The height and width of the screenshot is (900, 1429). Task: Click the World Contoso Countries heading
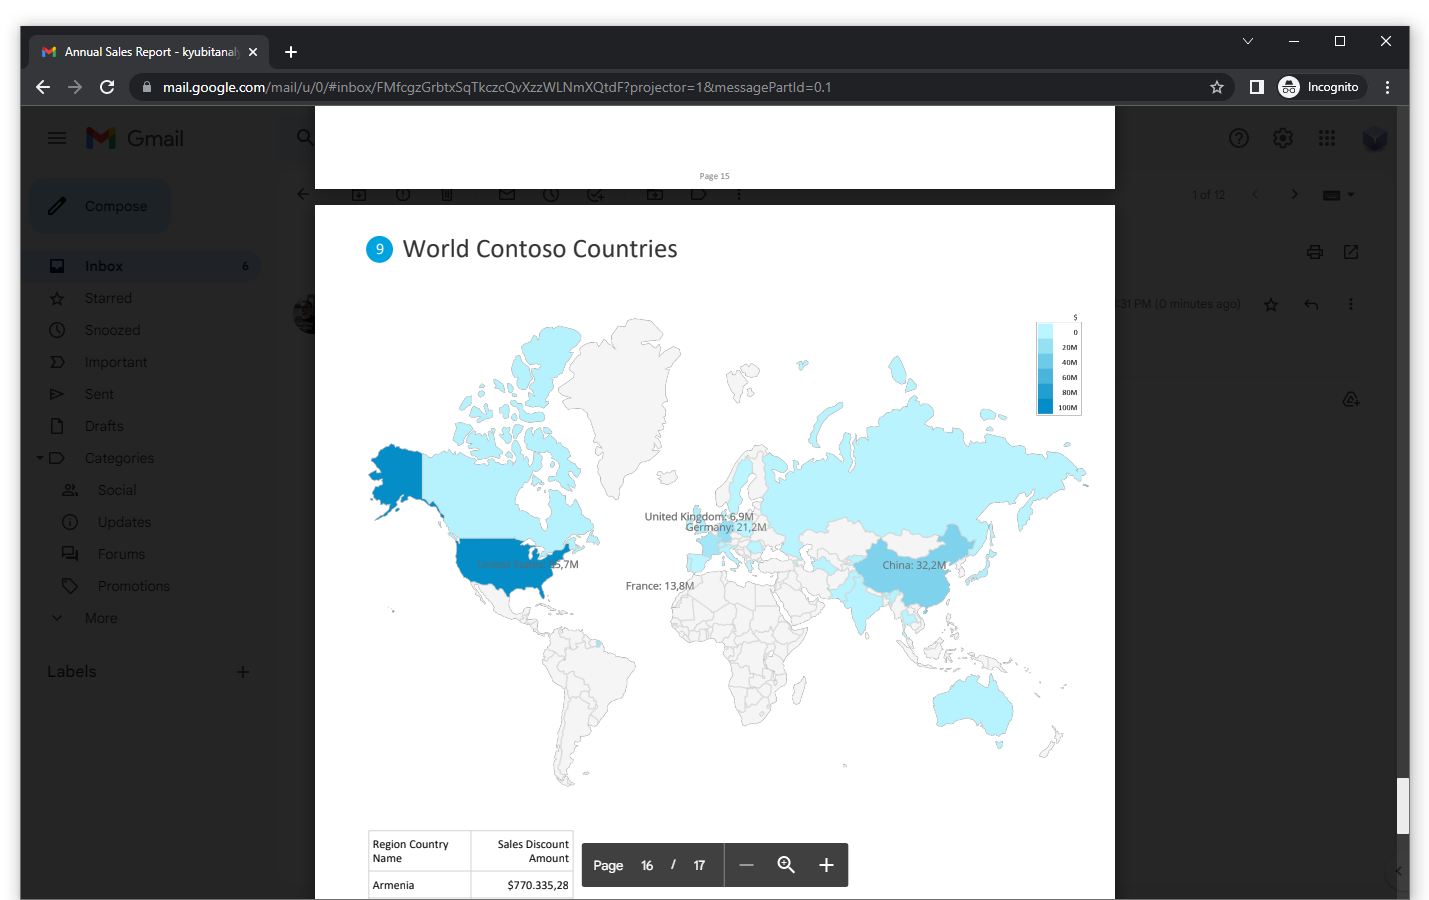(540, 249)
